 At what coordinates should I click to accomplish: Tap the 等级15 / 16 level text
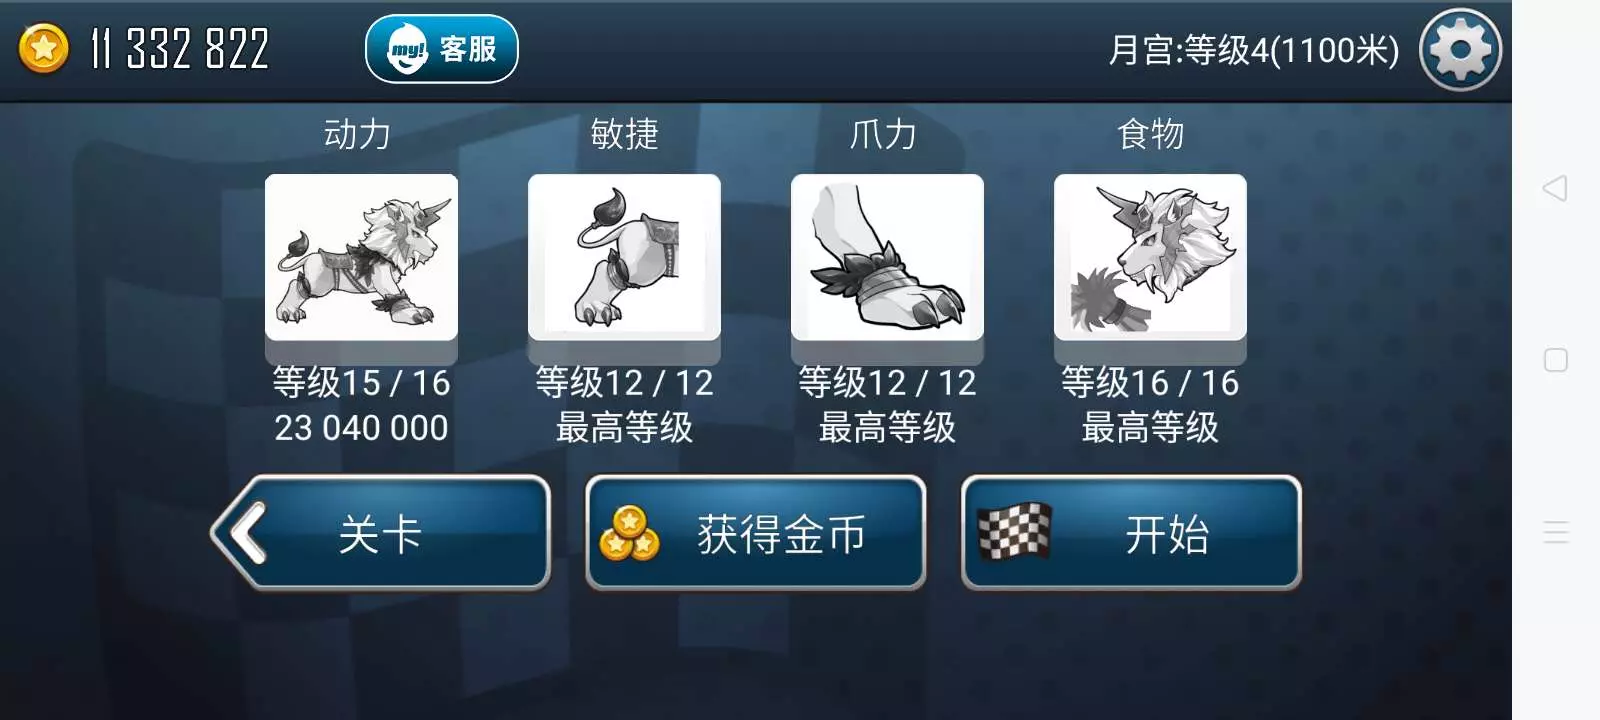(x=361, y=383)
